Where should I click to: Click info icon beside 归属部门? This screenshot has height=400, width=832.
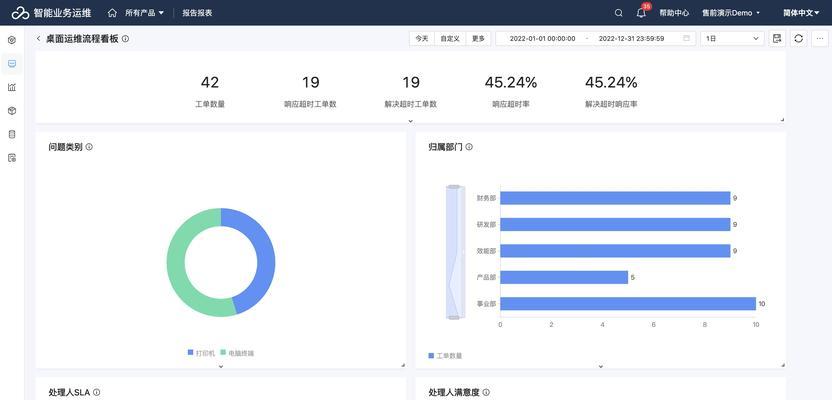pos(469,147)
